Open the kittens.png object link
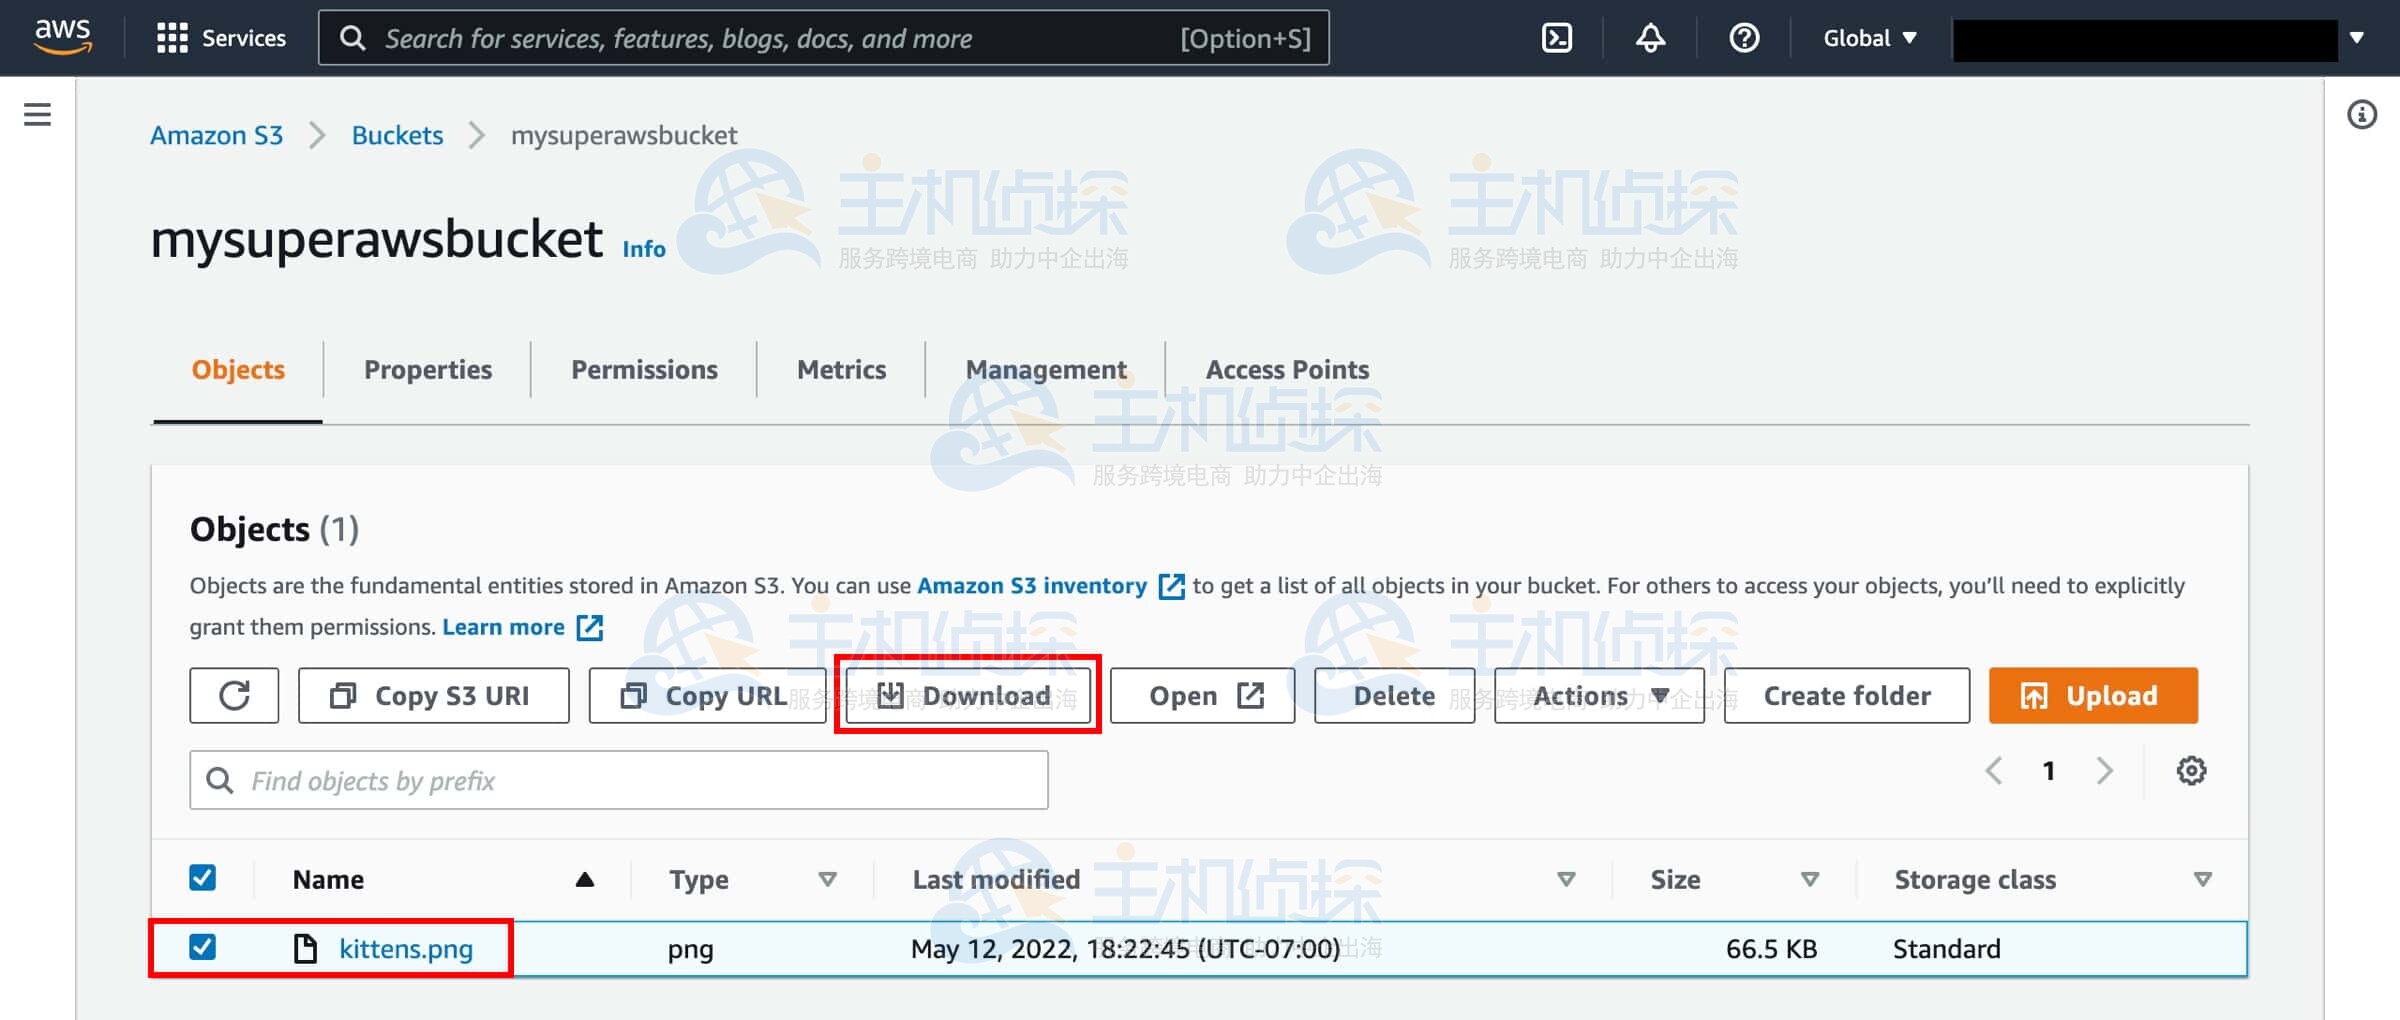The width and height of the screenshot is (2400, 1020). point(405,948)
